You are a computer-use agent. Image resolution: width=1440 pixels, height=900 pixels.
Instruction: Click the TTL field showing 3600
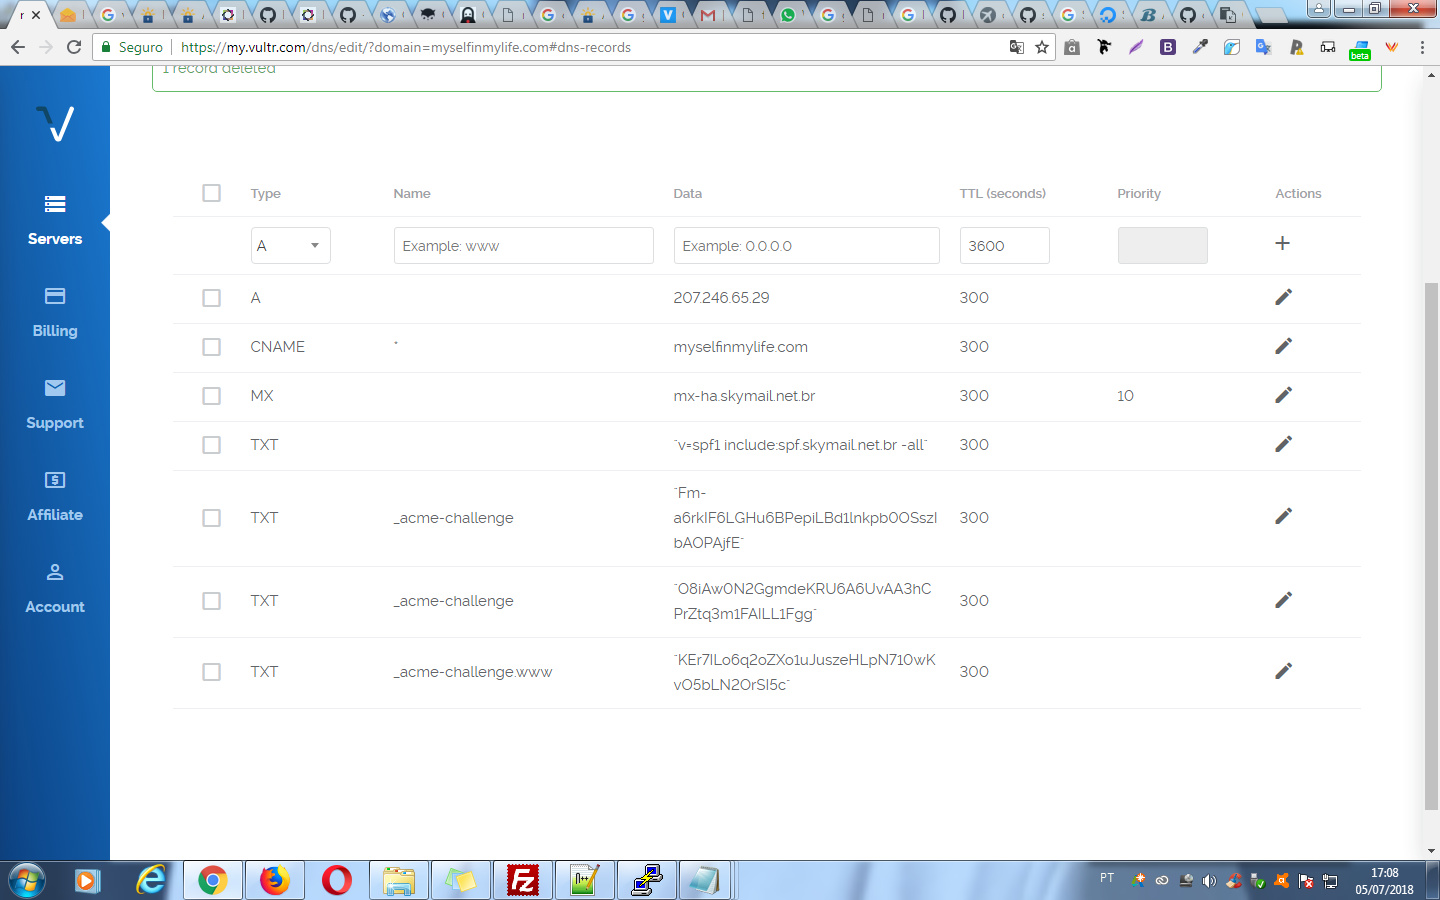click(x=1004, y=245)
